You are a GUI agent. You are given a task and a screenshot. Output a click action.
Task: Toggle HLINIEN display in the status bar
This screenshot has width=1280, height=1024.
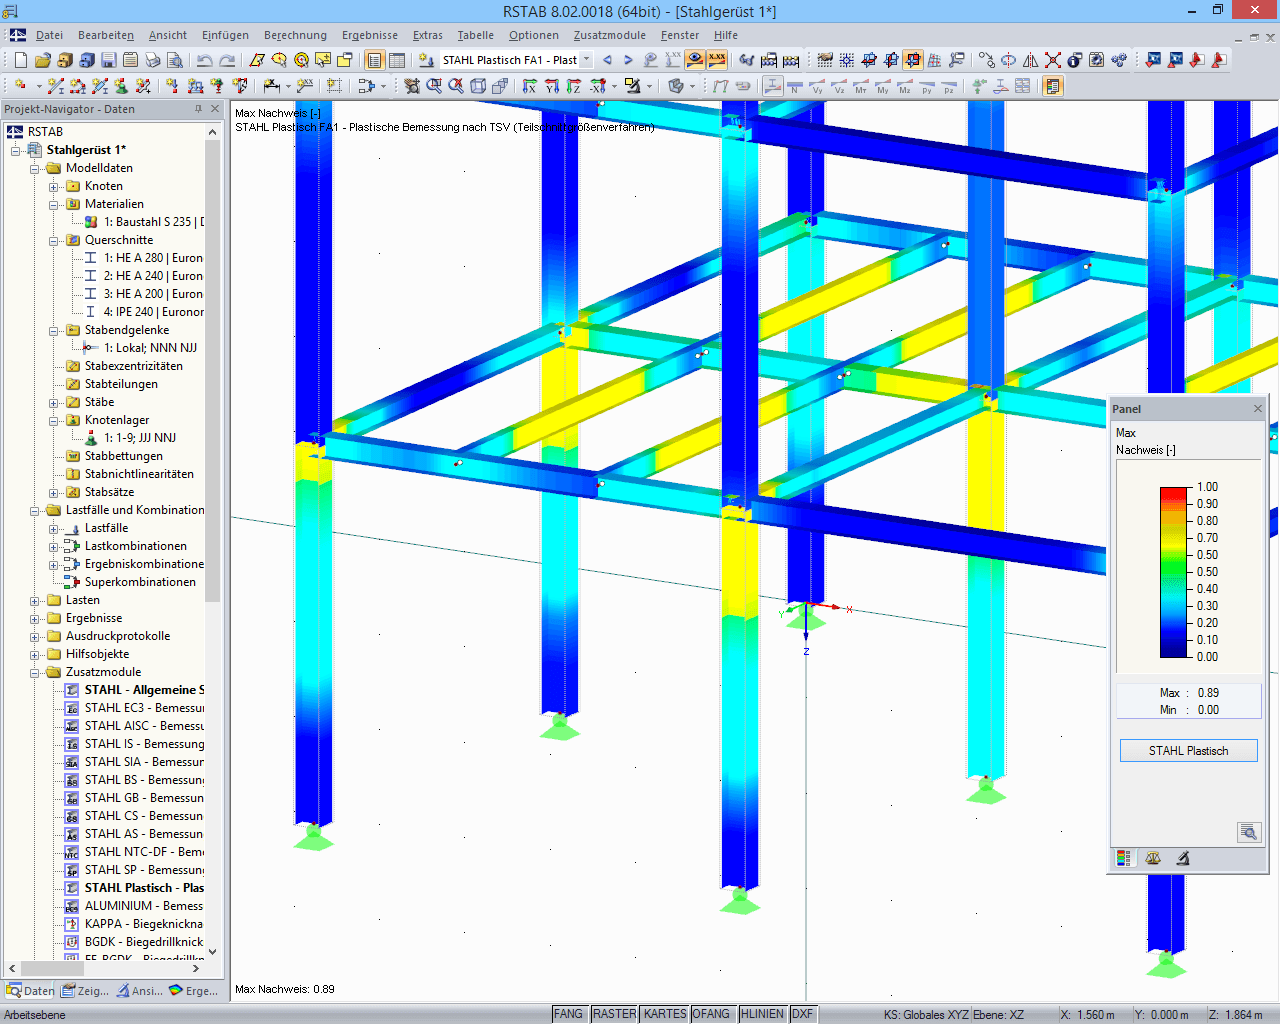click(762, 1013)
